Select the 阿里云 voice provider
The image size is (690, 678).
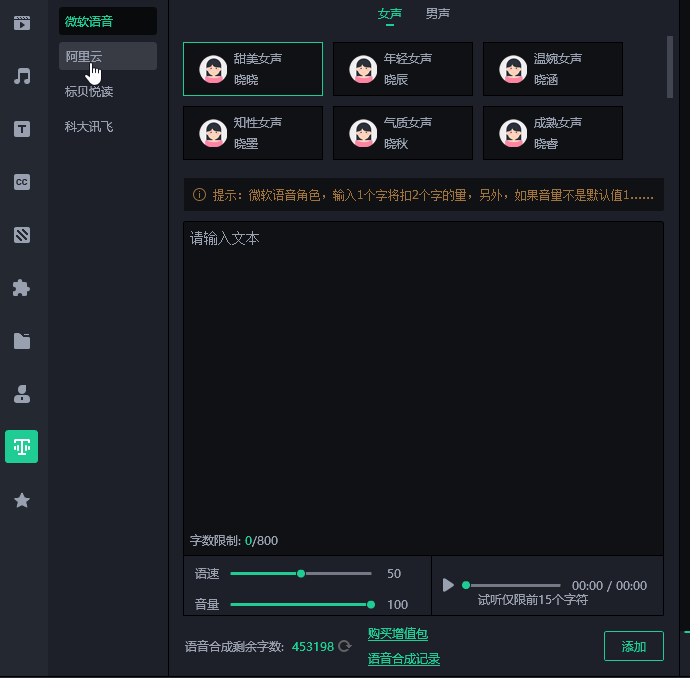(108, 56)
